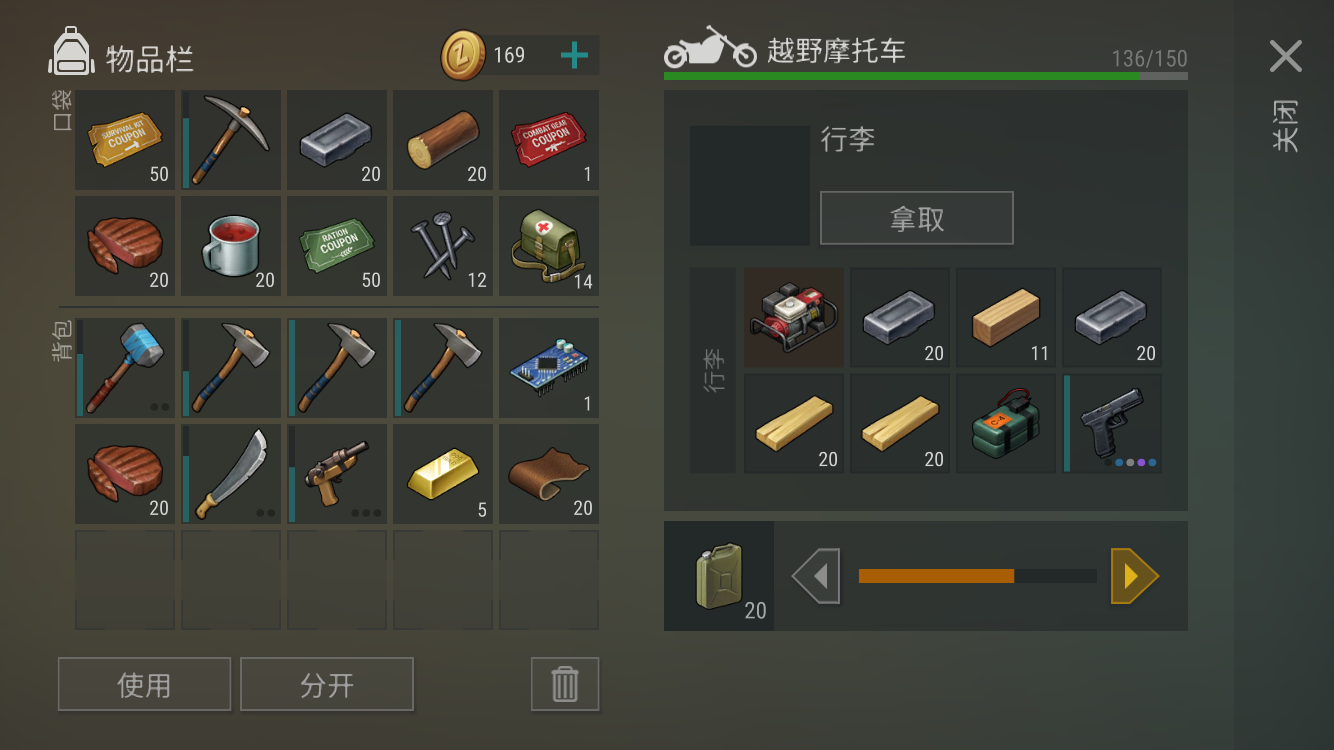Click the 拿取 take button
The image size is (1334, 750).
pyautogui.click(x=917, y=218)
